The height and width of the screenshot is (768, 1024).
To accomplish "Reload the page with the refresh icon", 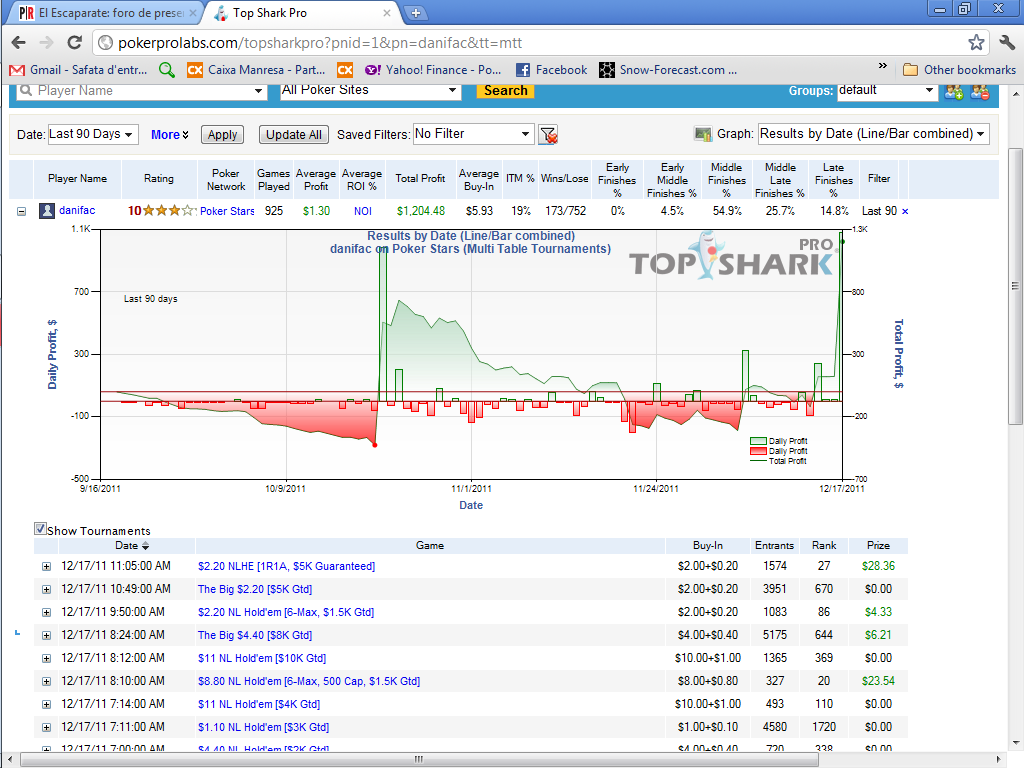I will [x=74, y=43].
